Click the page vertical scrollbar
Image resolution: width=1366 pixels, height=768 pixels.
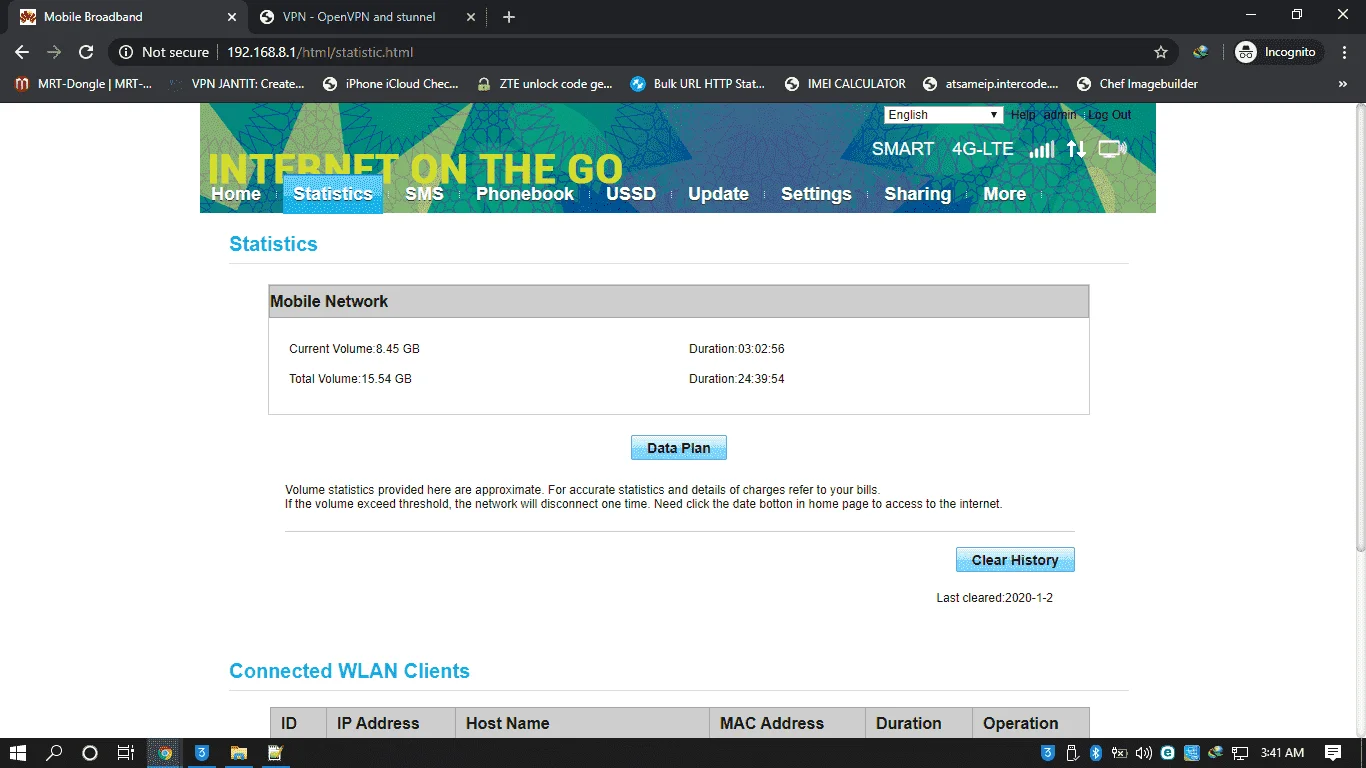point(1359,330)
